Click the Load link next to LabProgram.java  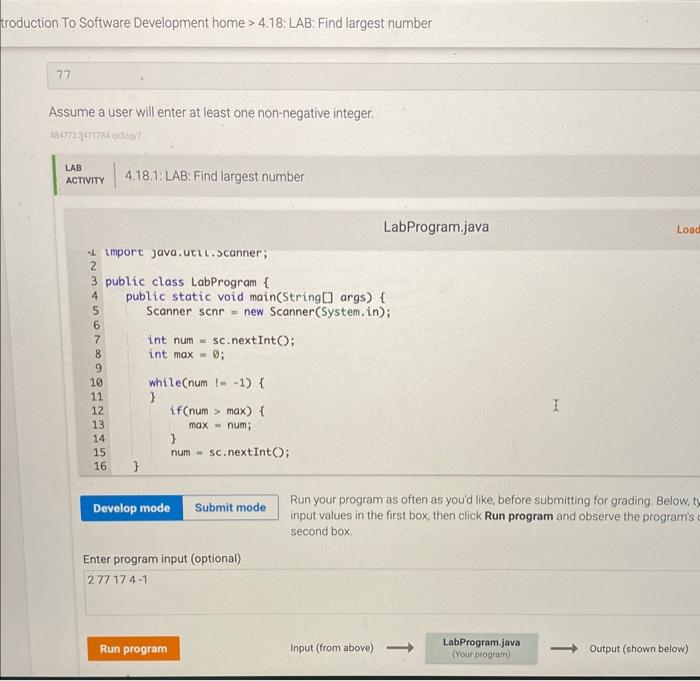[x=688, y=230]
